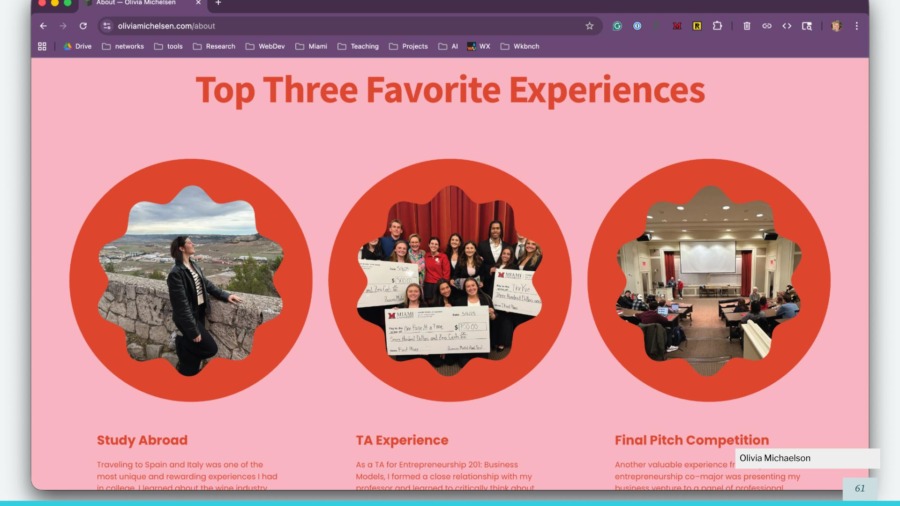This screenshot has height=506, width=900.
Task: Click the Study Abroad photo
Action: [191, 280]
